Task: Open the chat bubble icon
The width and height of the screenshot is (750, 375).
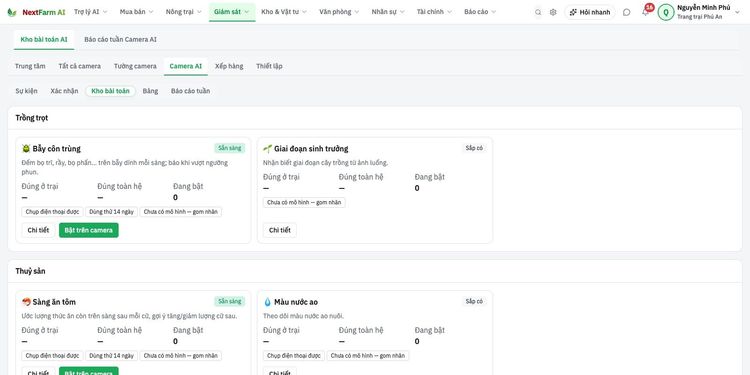Action: pyautogui.click(x=627, y=12)
